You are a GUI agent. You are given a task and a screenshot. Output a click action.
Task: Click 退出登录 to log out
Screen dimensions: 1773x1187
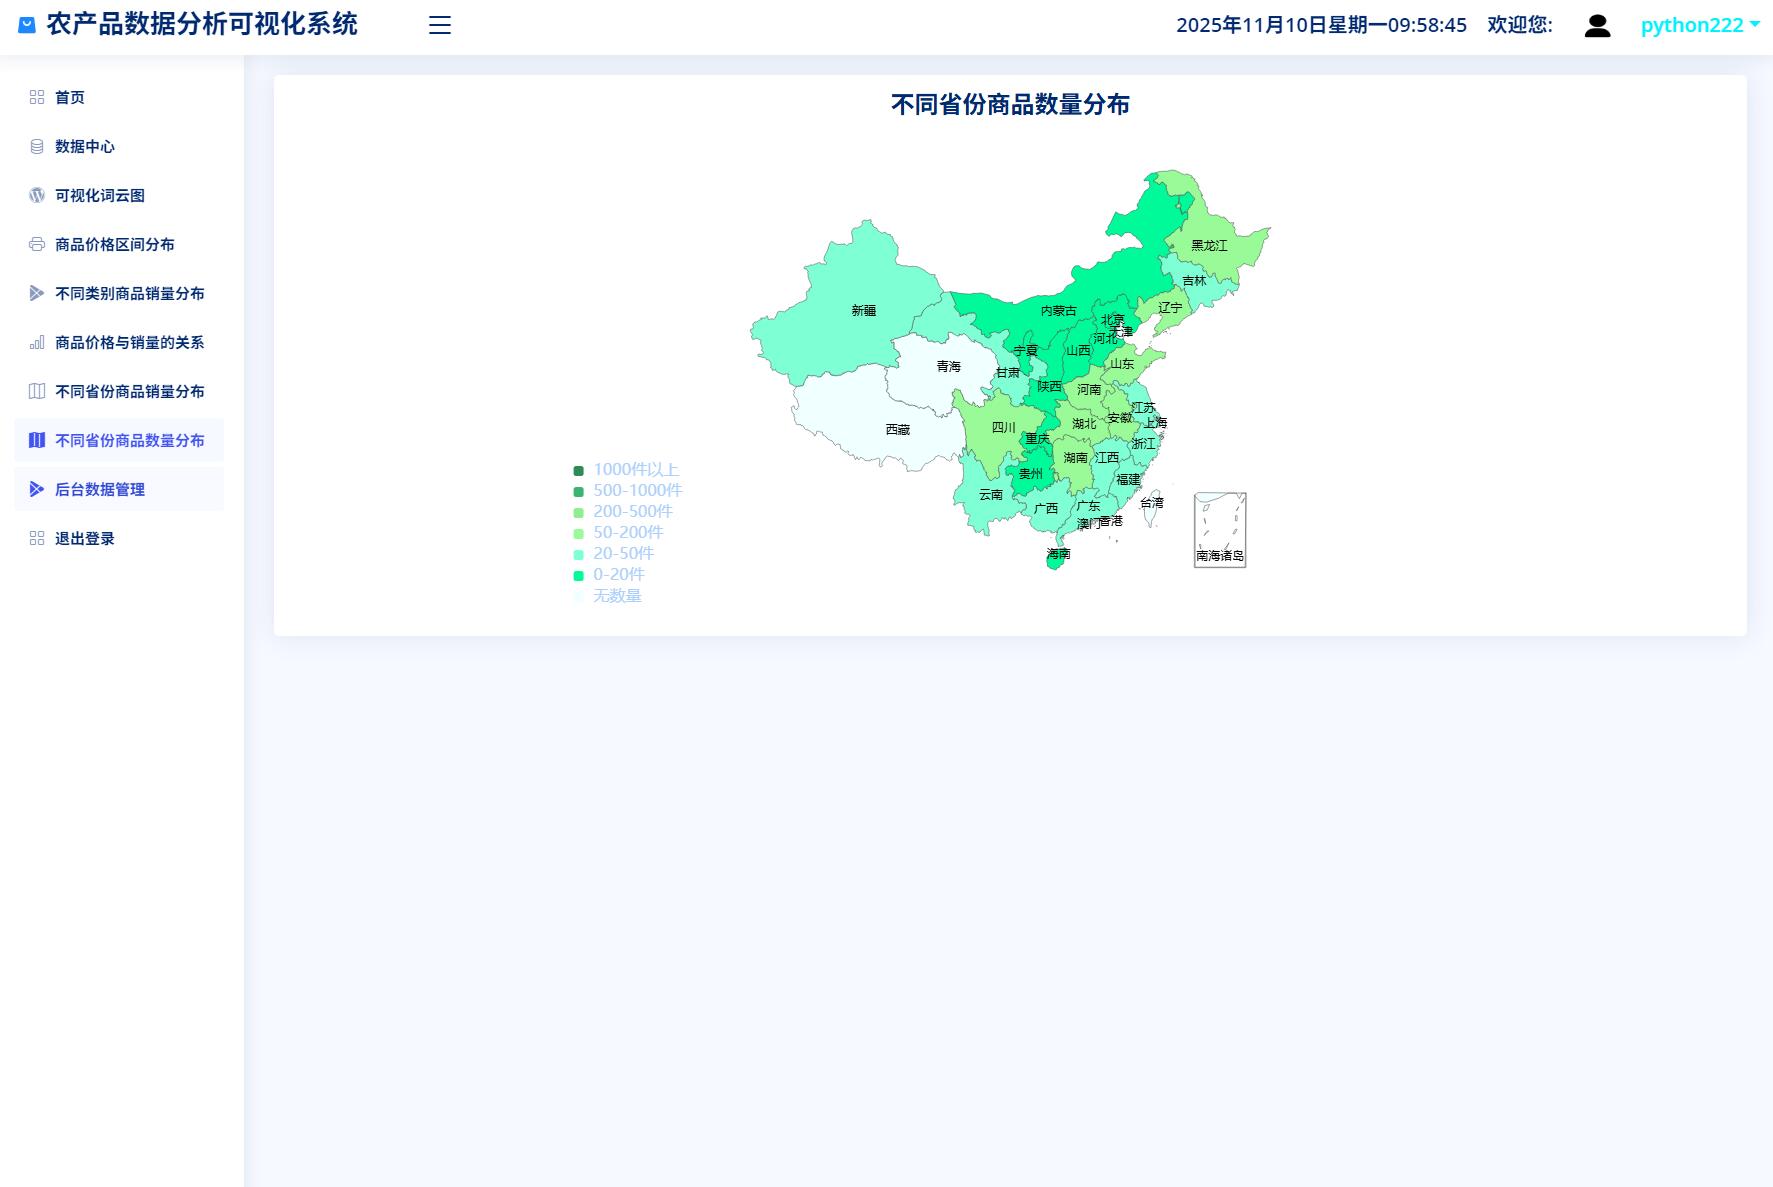(x=119, y=538)
